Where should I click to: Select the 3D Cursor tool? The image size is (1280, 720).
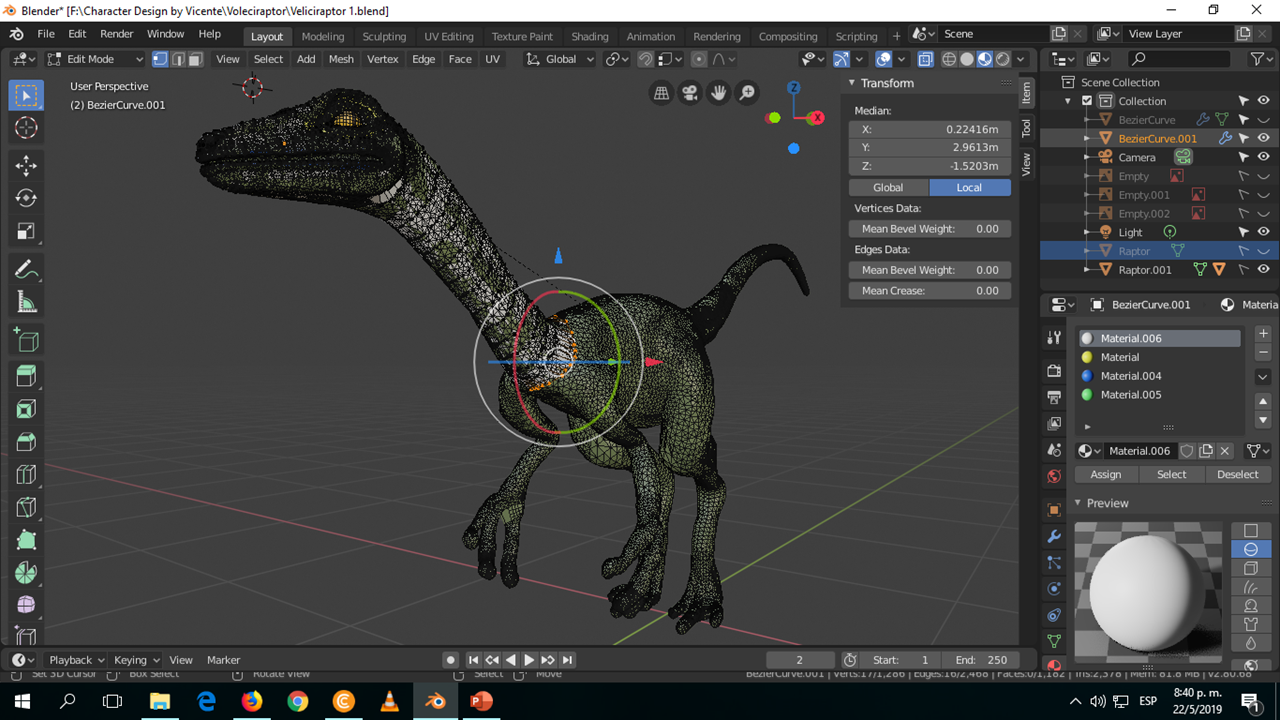pyautogui.click(x=26, y=127)
